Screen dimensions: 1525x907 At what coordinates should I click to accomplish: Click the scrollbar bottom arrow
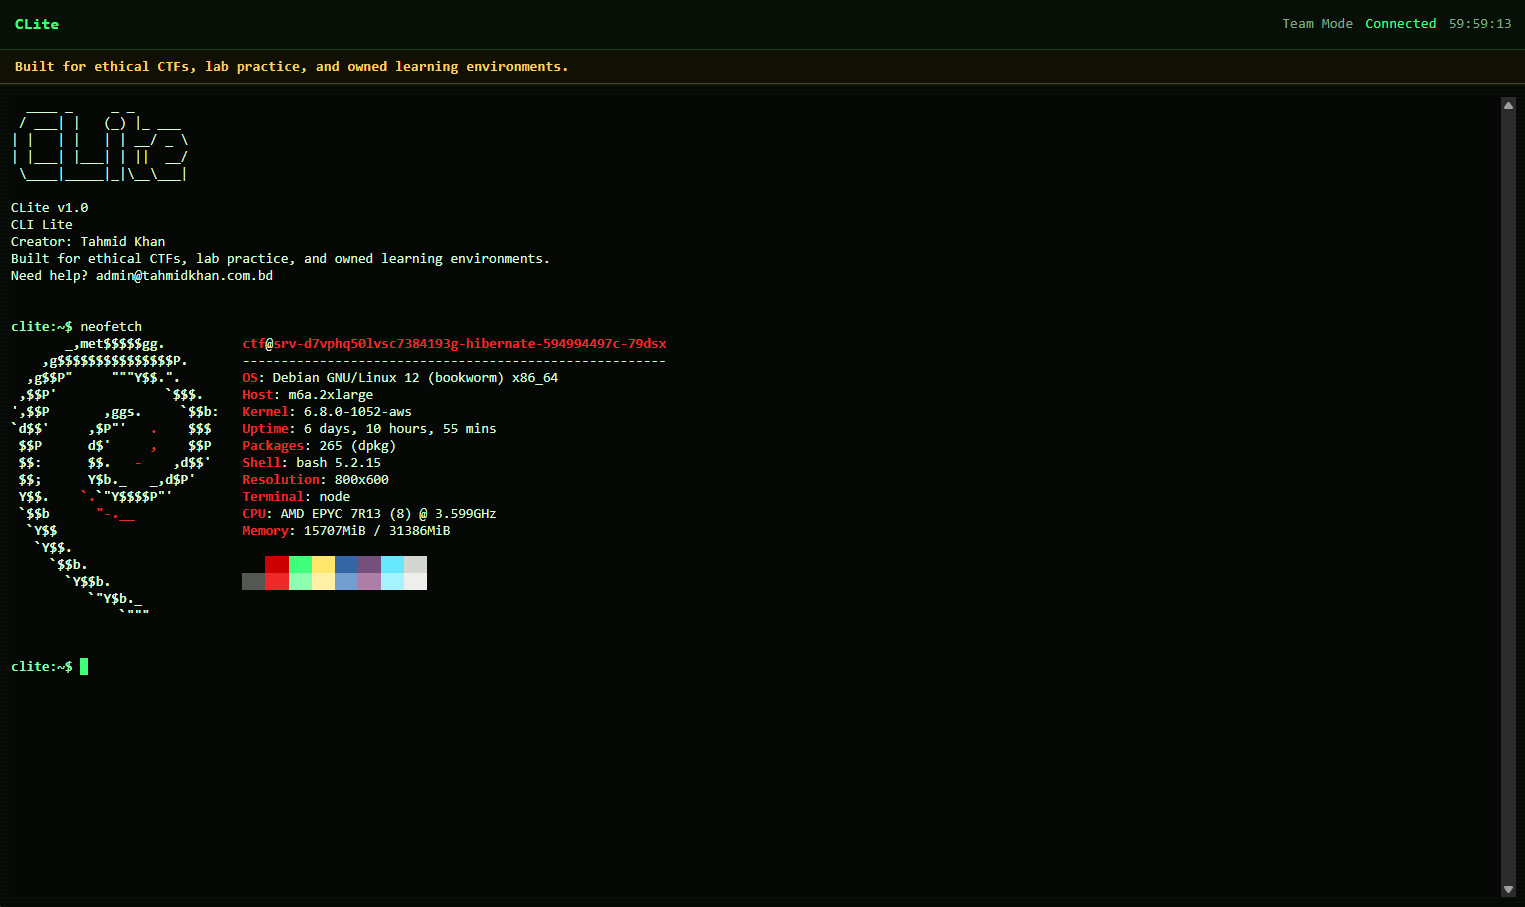(1508, 889)
